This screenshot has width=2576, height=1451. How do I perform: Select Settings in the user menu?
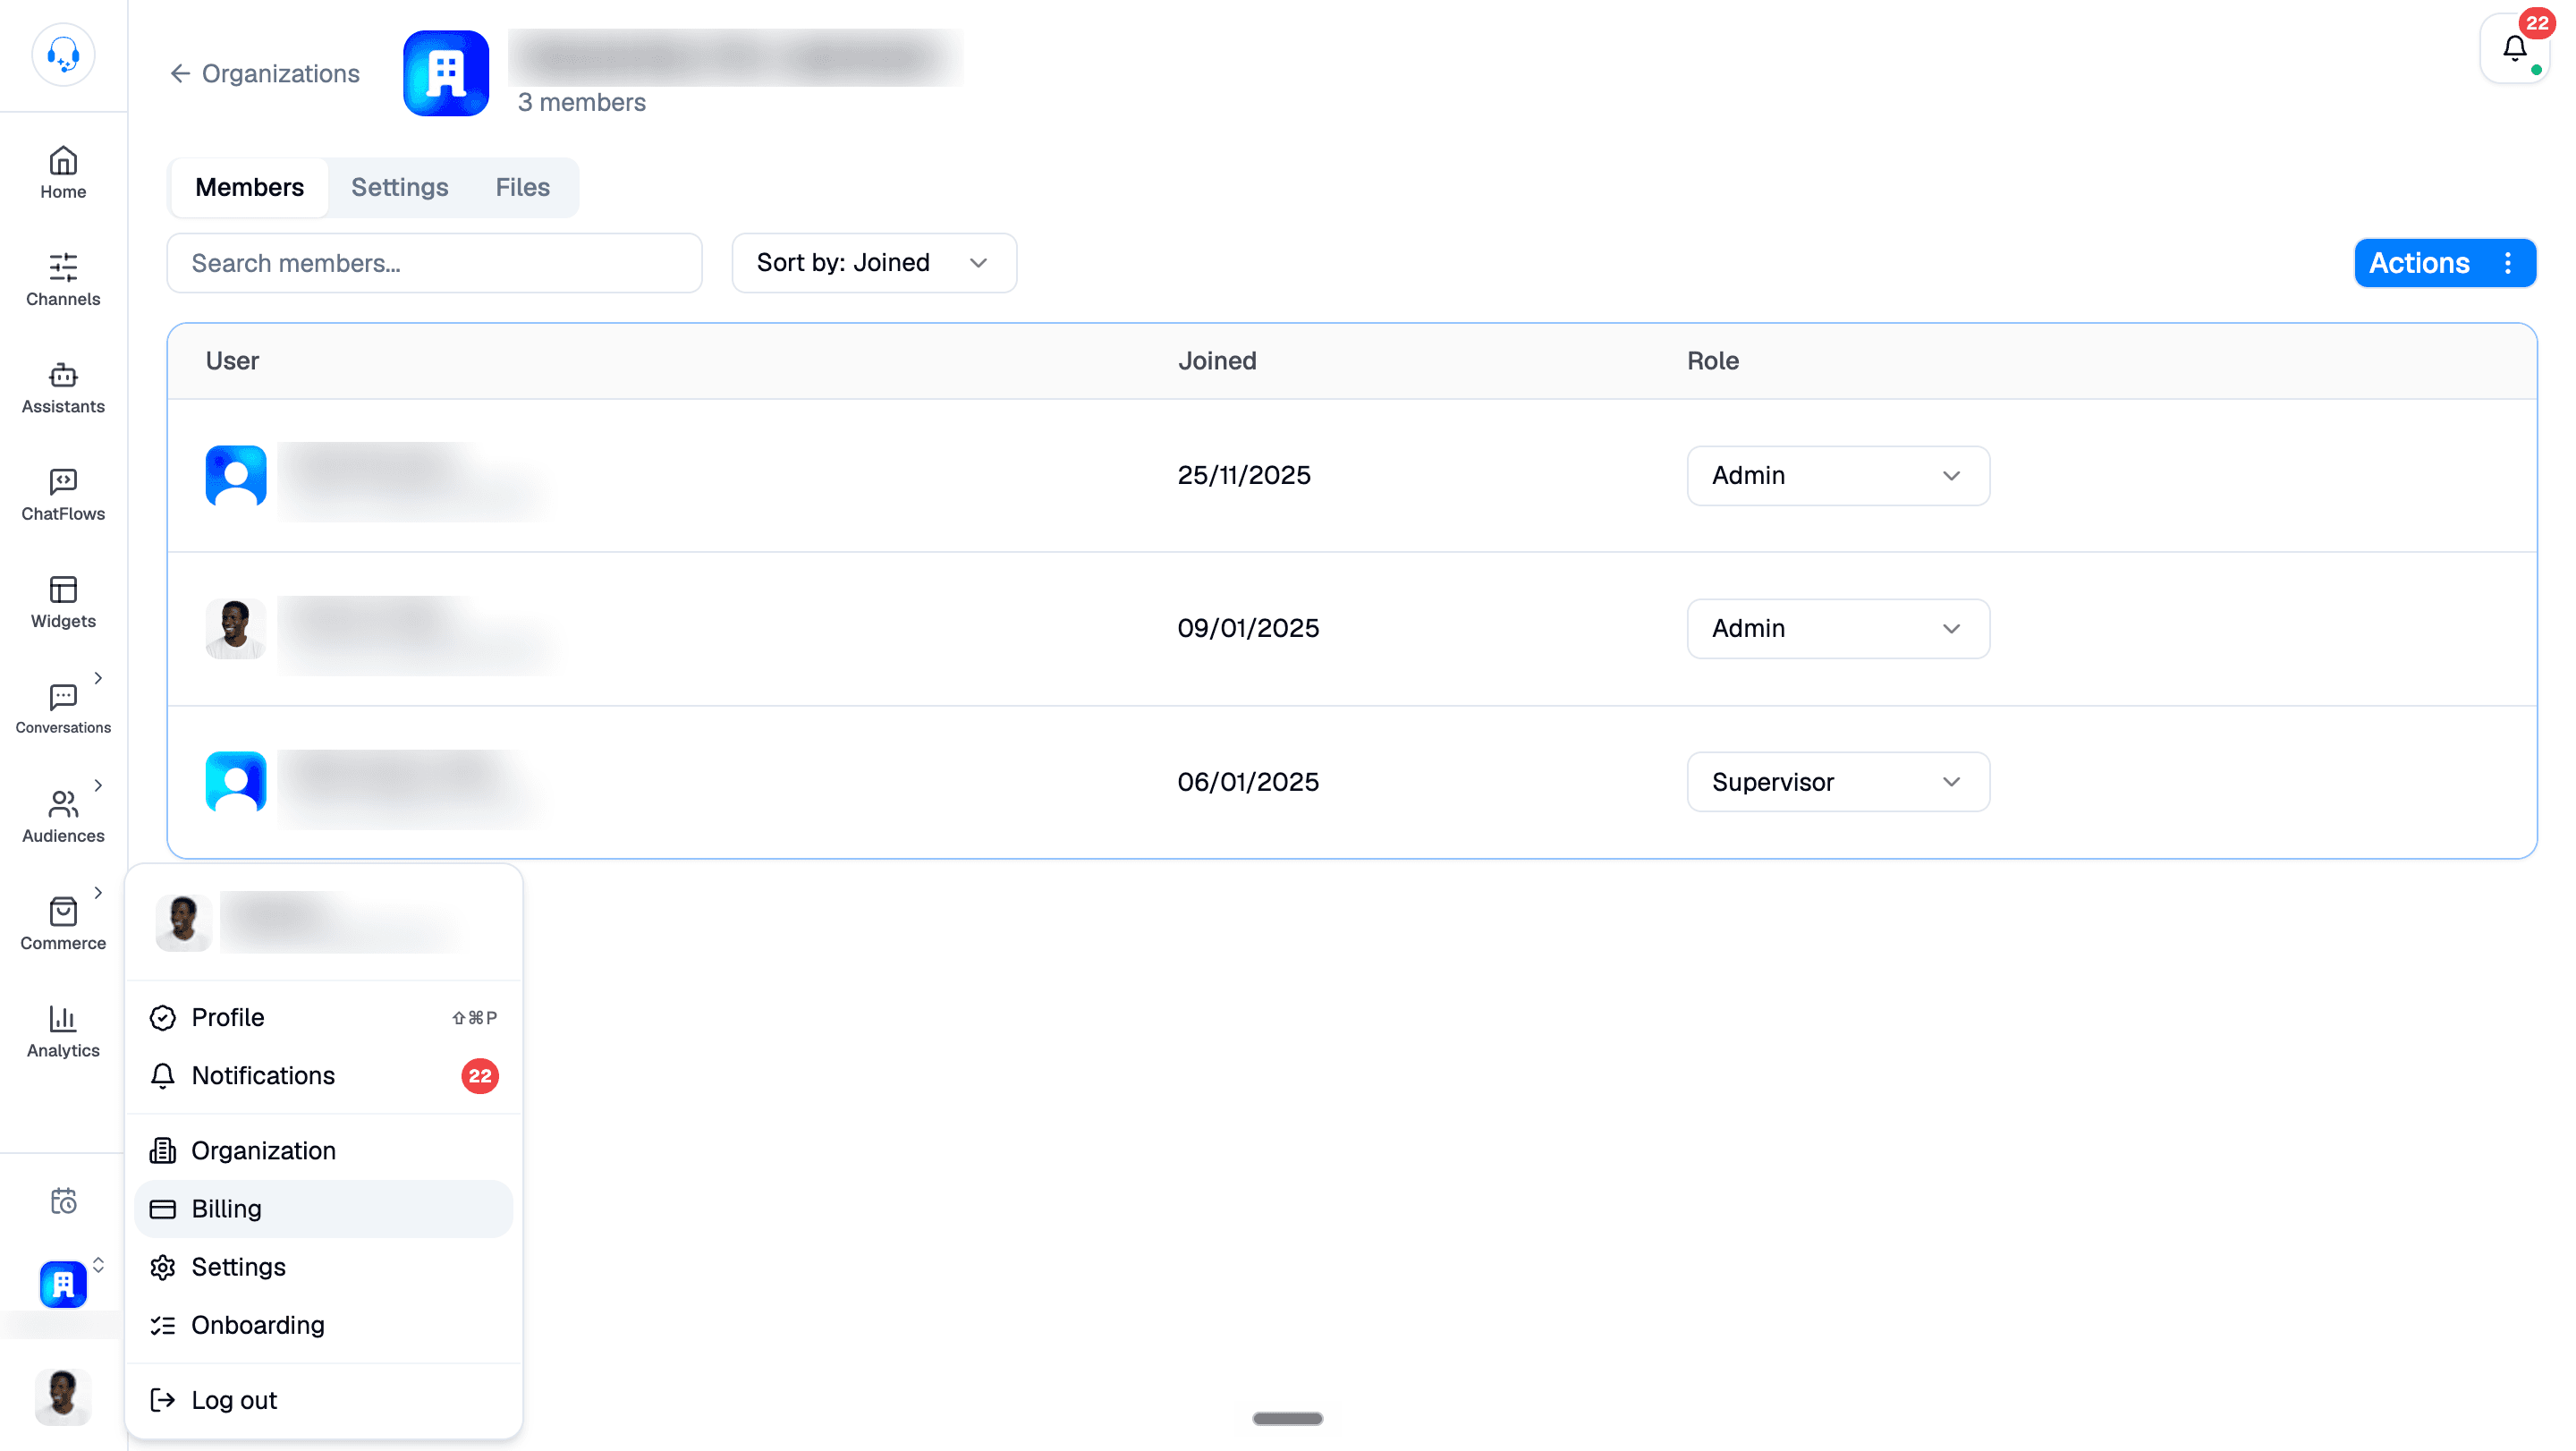(323, 1266)
